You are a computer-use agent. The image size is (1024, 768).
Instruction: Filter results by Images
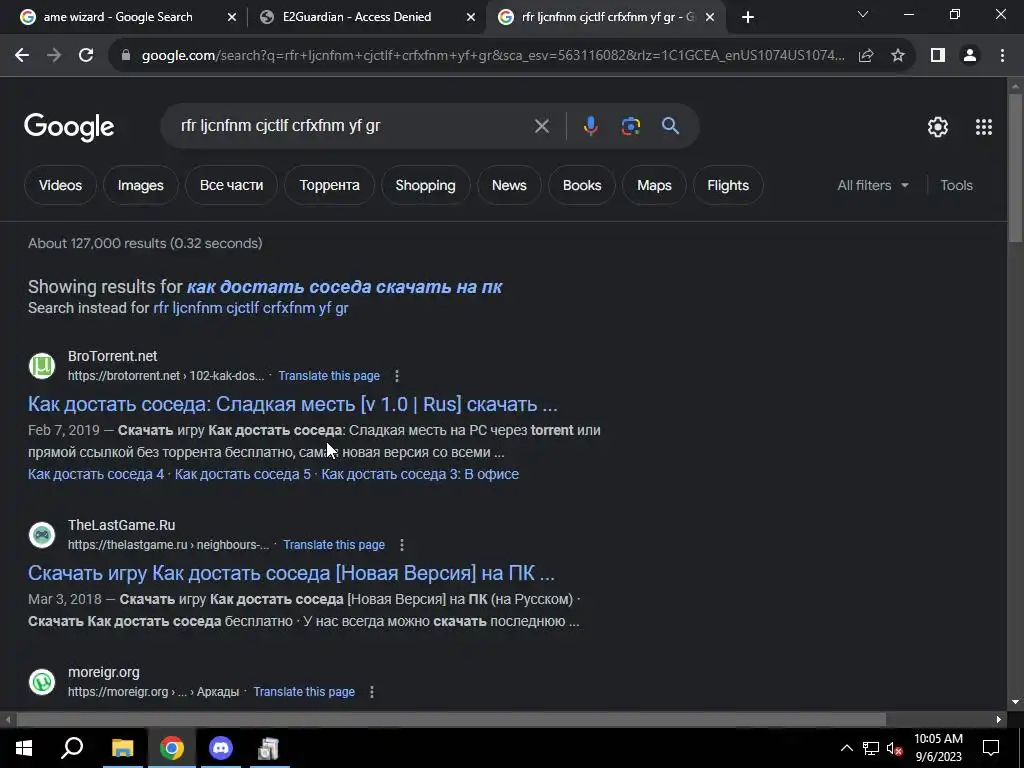pos(140,185)
